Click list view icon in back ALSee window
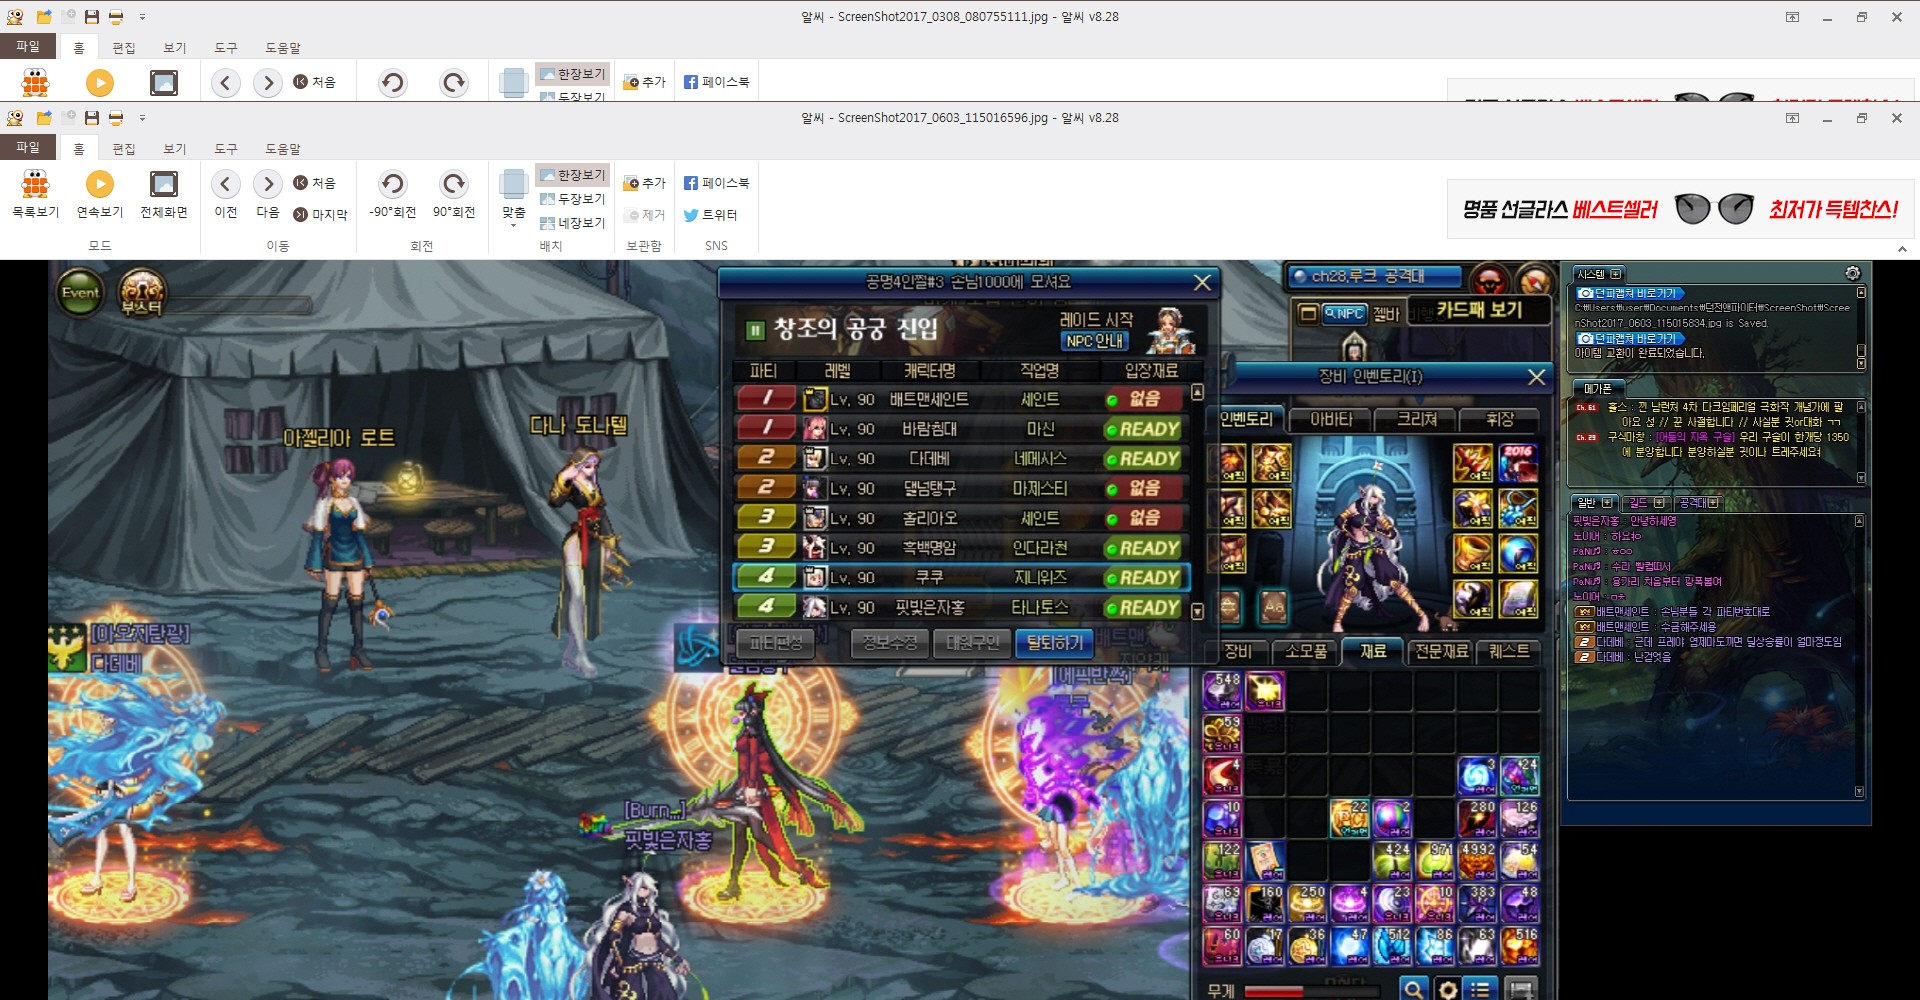 coord(35,83)
